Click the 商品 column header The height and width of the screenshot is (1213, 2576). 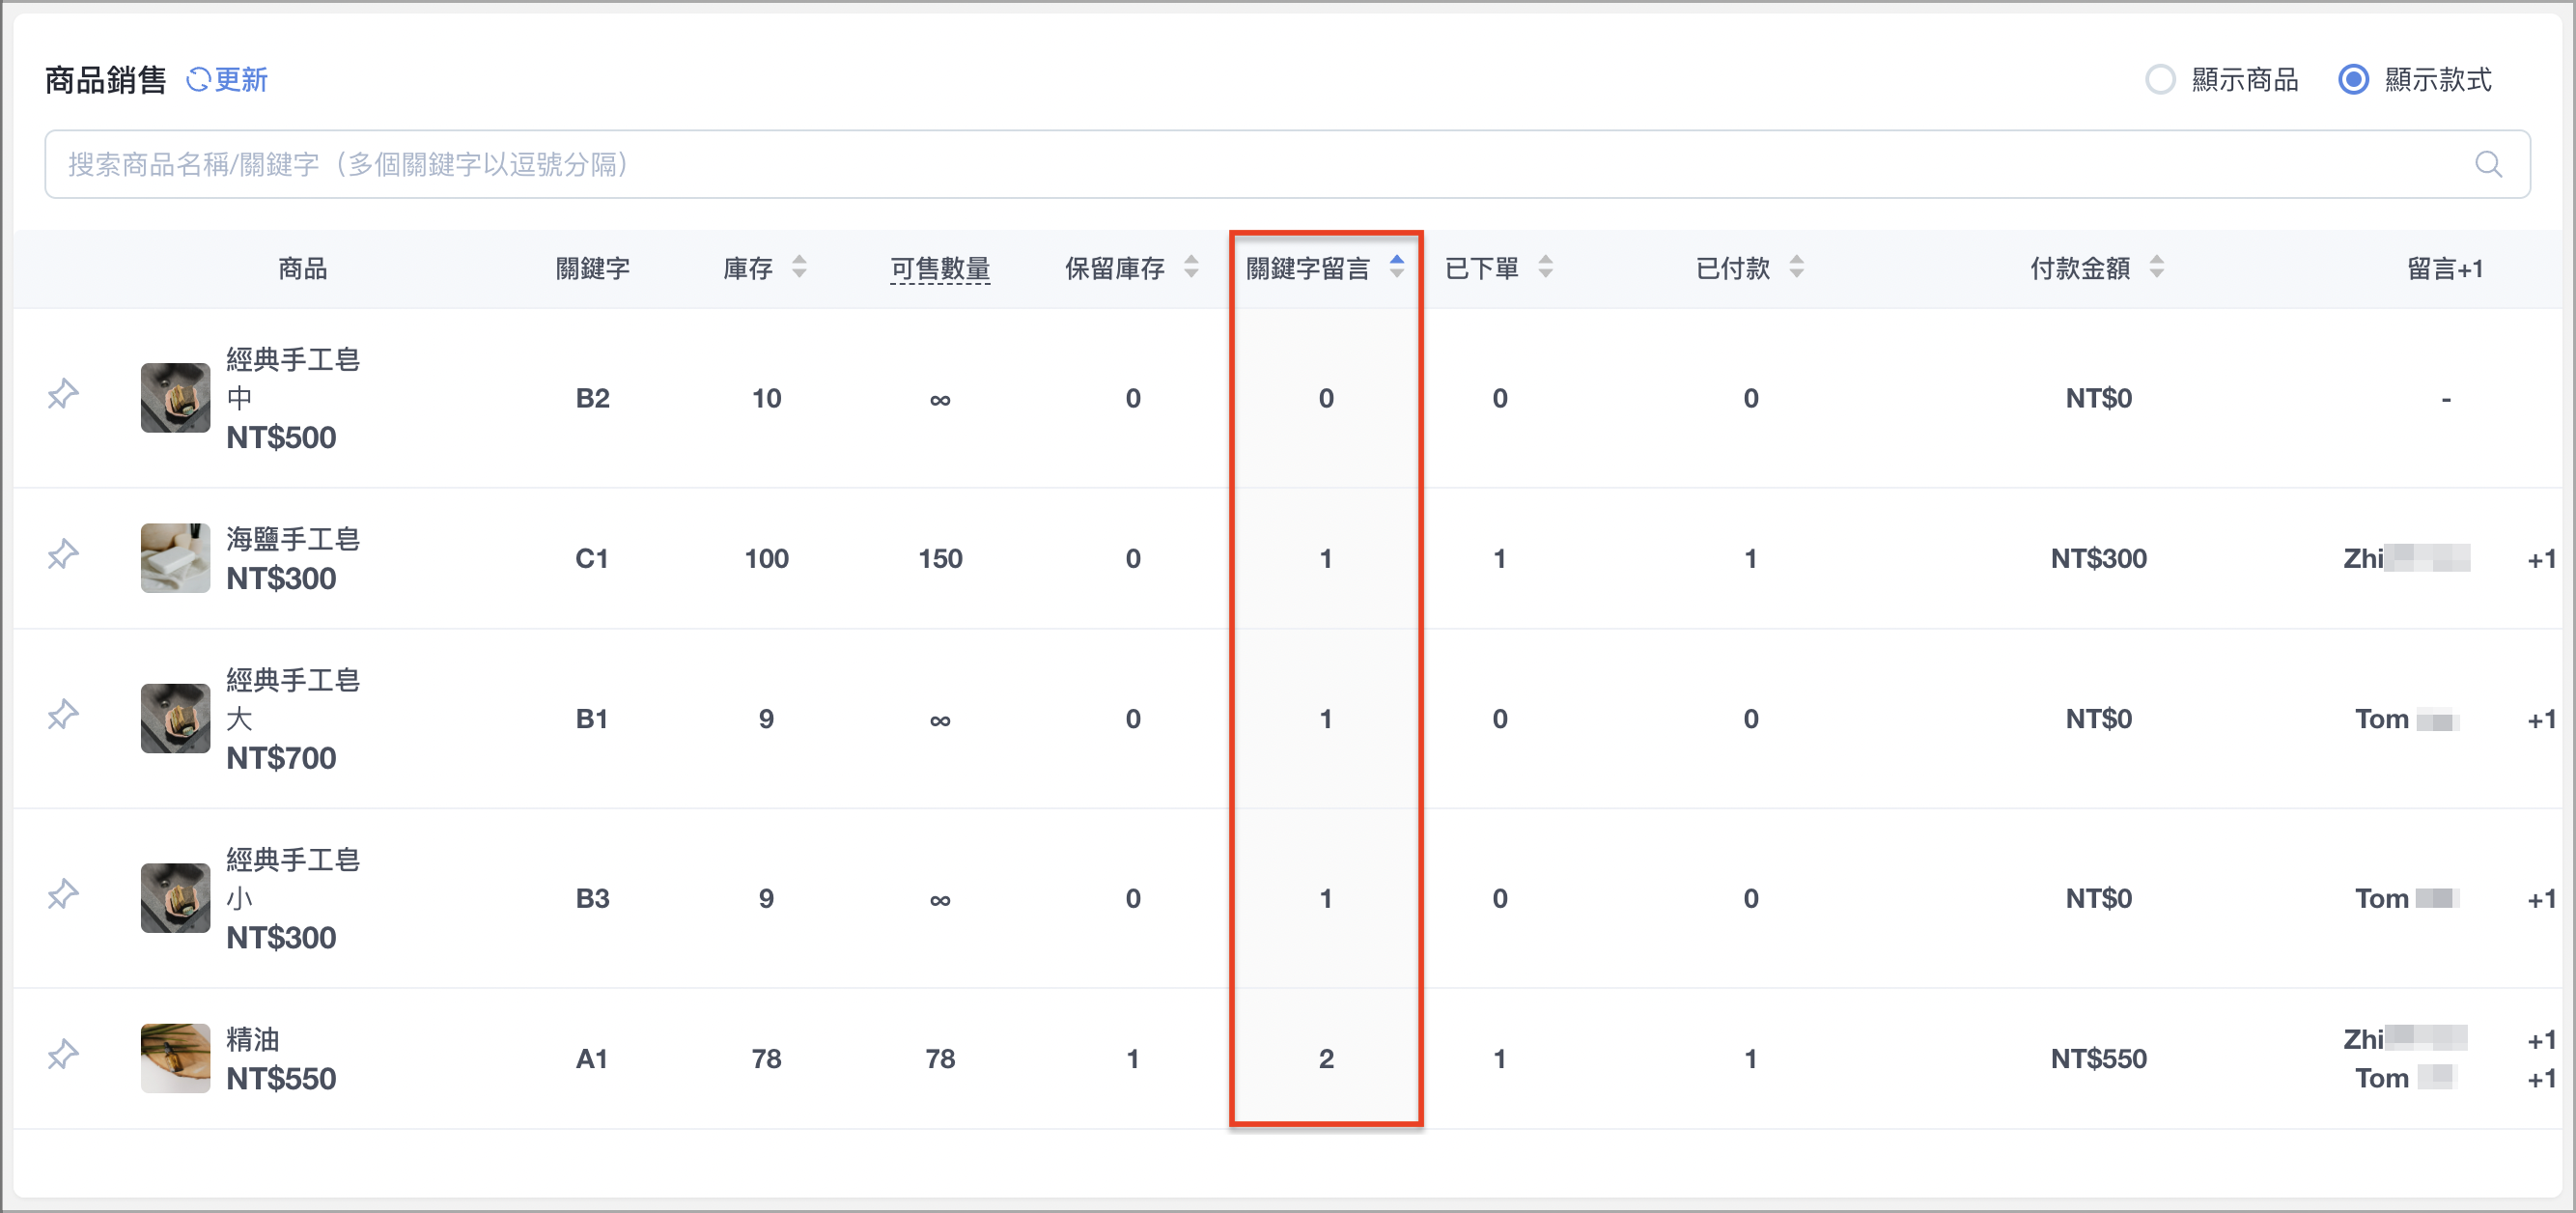[x=302, y=268]
